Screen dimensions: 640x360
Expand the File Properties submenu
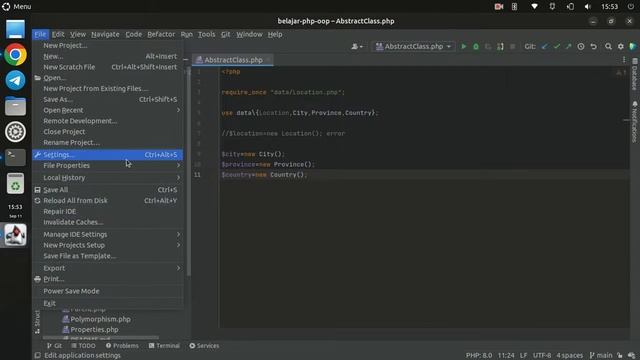108,165
